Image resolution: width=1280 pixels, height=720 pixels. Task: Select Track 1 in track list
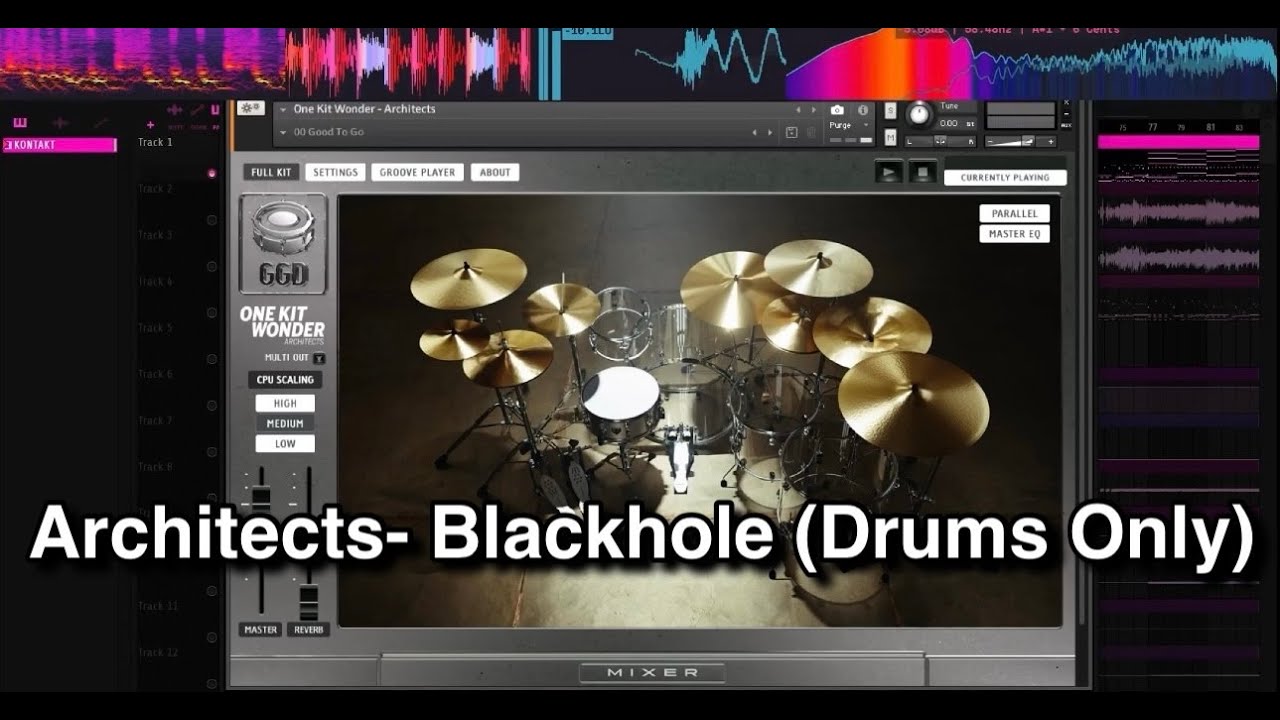point(155,142)
